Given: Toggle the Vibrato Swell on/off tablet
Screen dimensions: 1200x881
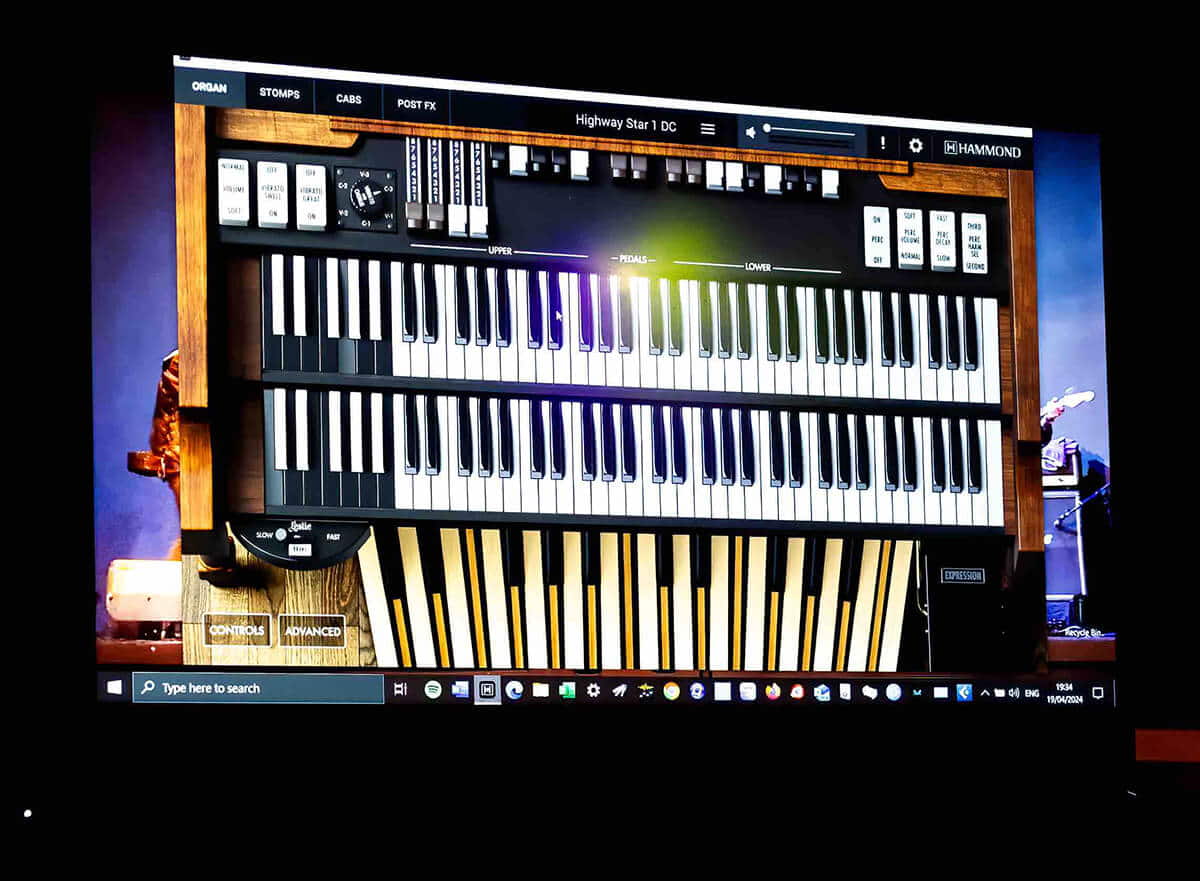Looking at the screenshot, I should click(x=272, y=195).
